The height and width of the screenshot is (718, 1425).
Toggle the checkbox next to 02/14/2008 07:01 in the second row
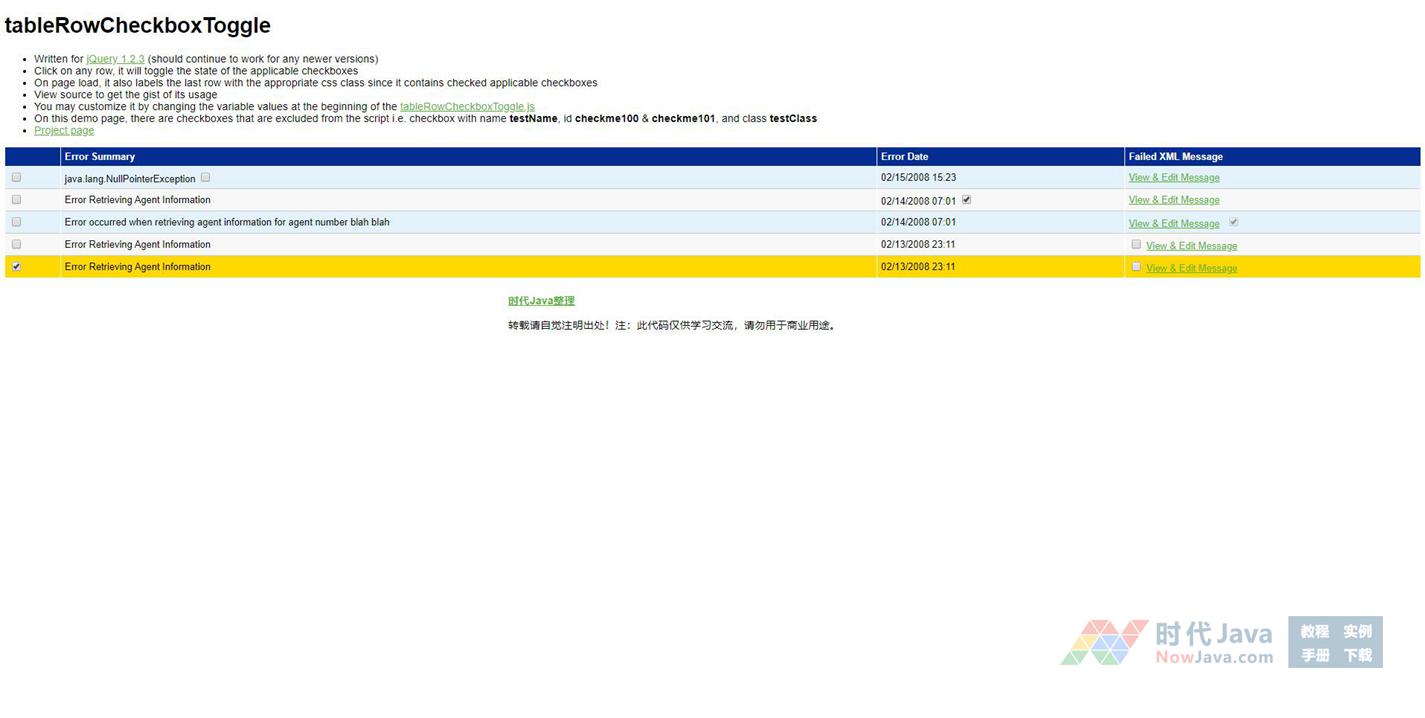click(966, 199)
